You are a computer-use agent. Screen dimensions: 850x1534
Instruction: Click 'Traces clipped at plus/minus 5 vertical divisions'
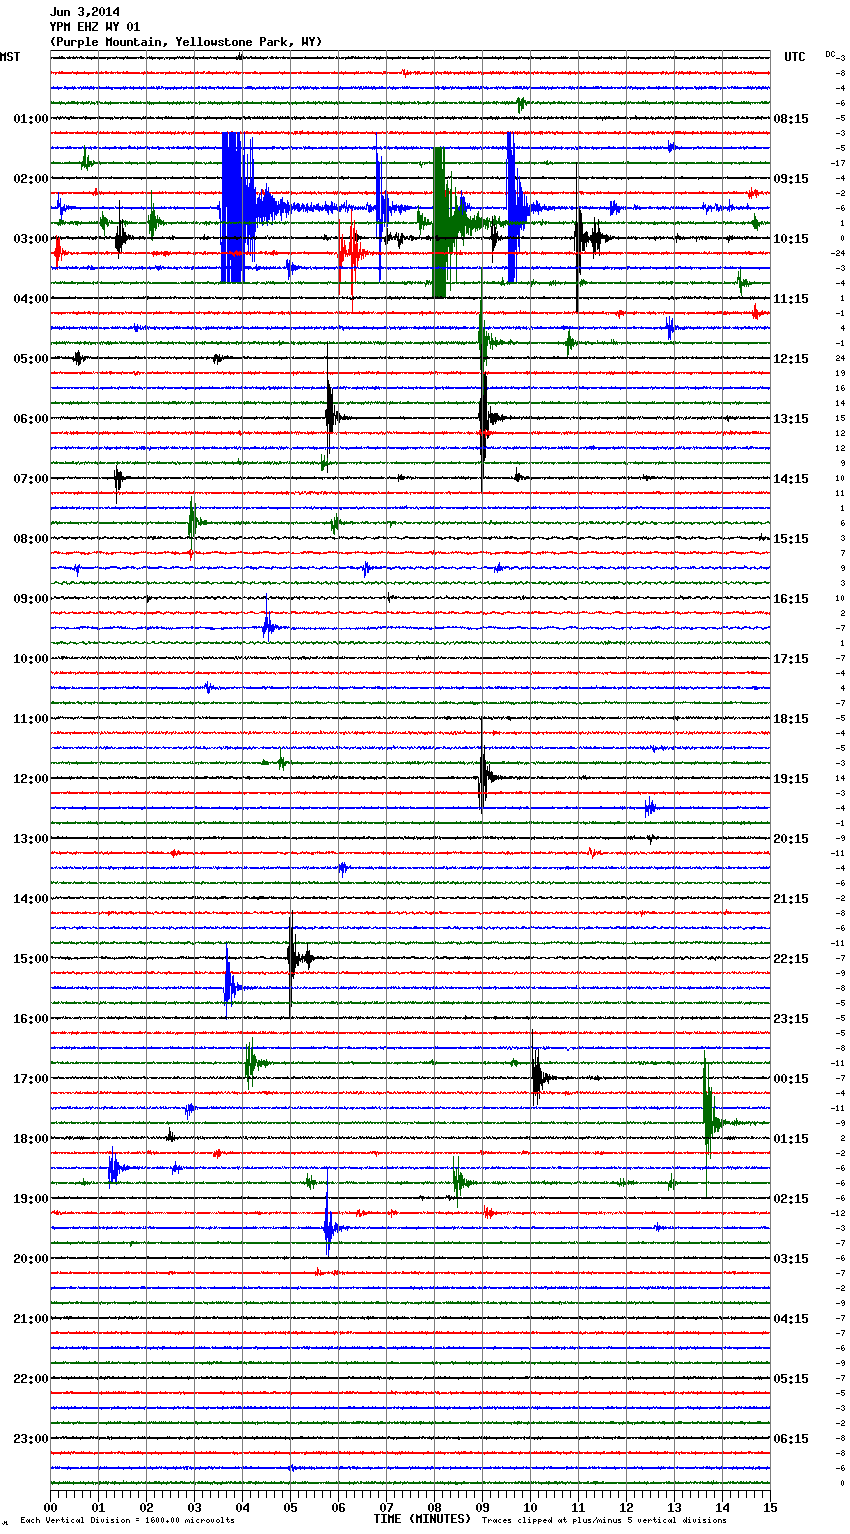604,1520
